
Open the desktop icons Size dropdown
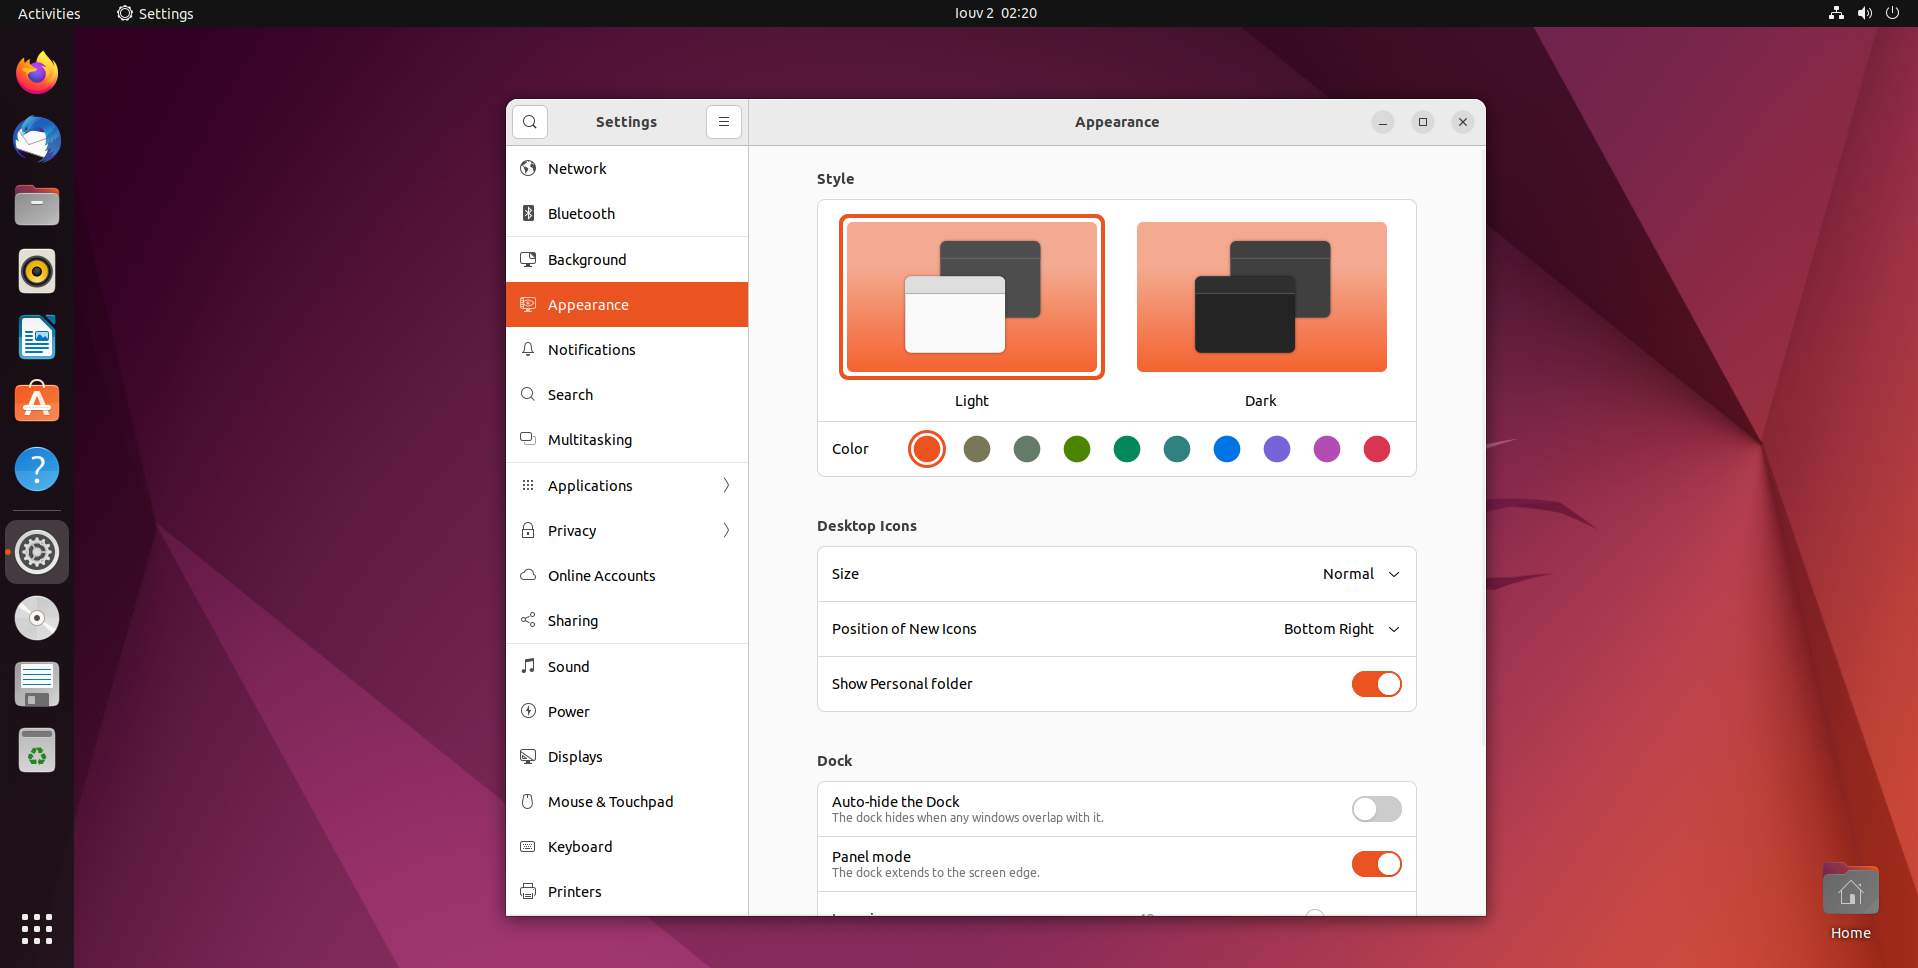click(x=1359, y=573)
